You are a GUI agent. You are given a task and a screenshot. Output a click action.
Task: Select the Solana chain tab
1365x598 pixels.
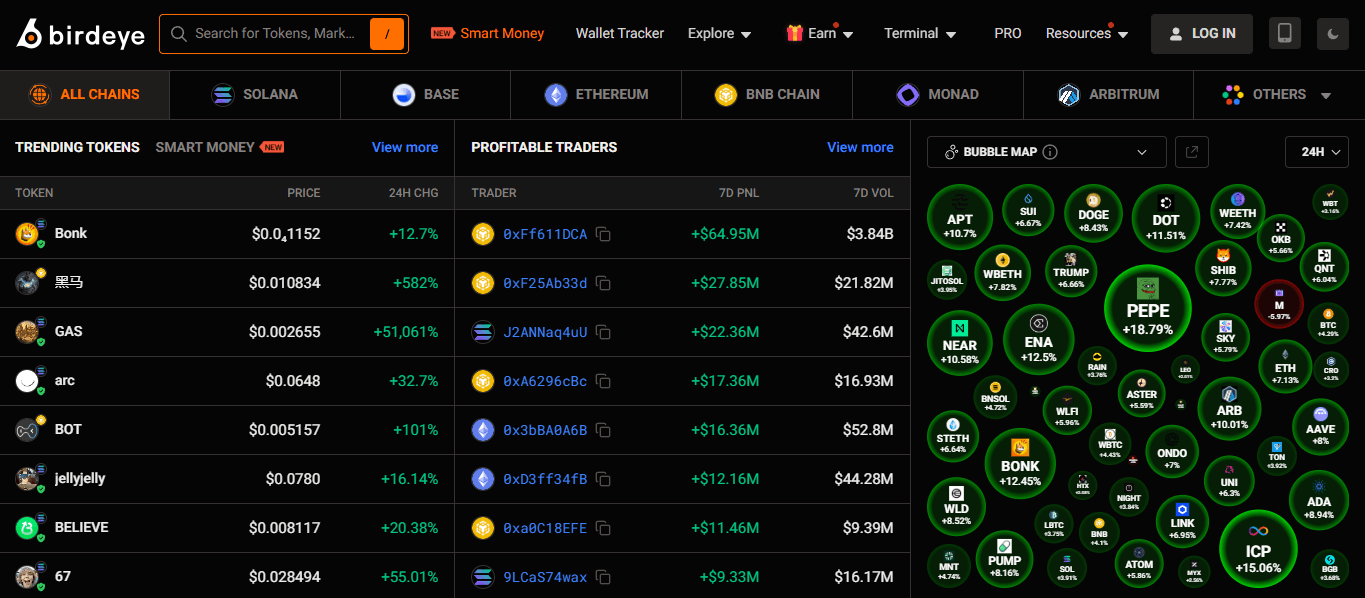tap(255, 95)
